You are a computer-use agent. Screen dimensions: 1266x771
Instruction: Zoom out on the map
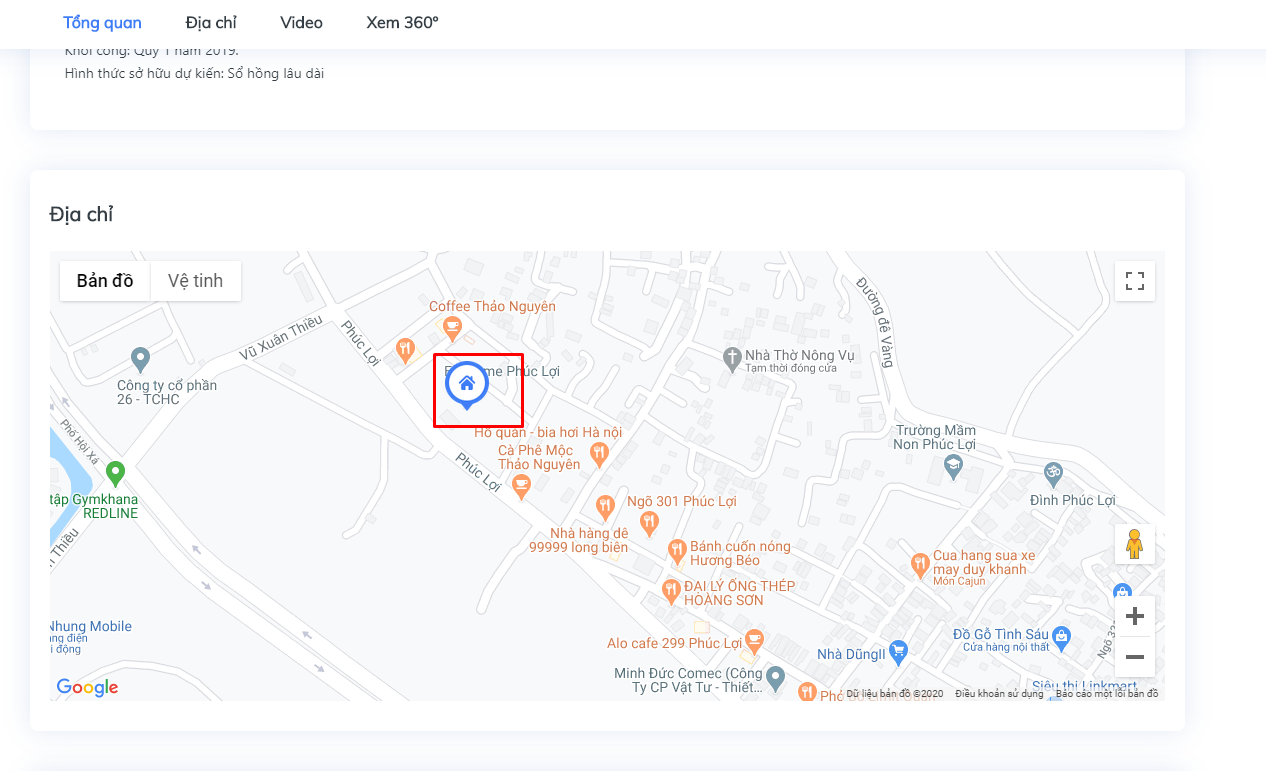coord(1135,657)
